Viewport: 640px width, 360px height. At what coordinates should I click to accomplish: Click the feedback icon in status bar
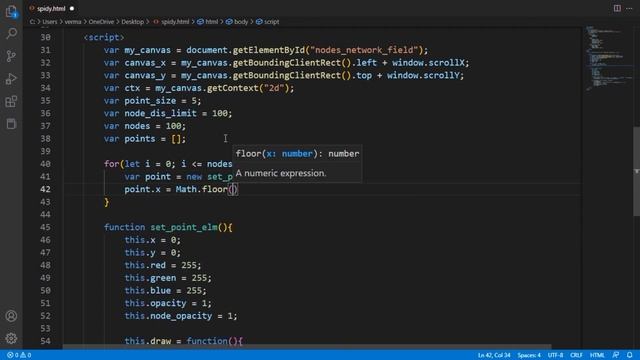pos(616,355)
